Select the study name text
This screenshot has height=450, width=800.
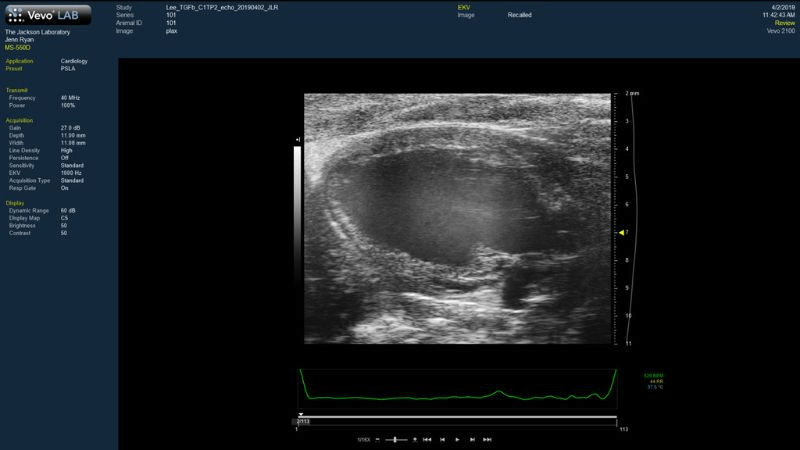(225, 7)
